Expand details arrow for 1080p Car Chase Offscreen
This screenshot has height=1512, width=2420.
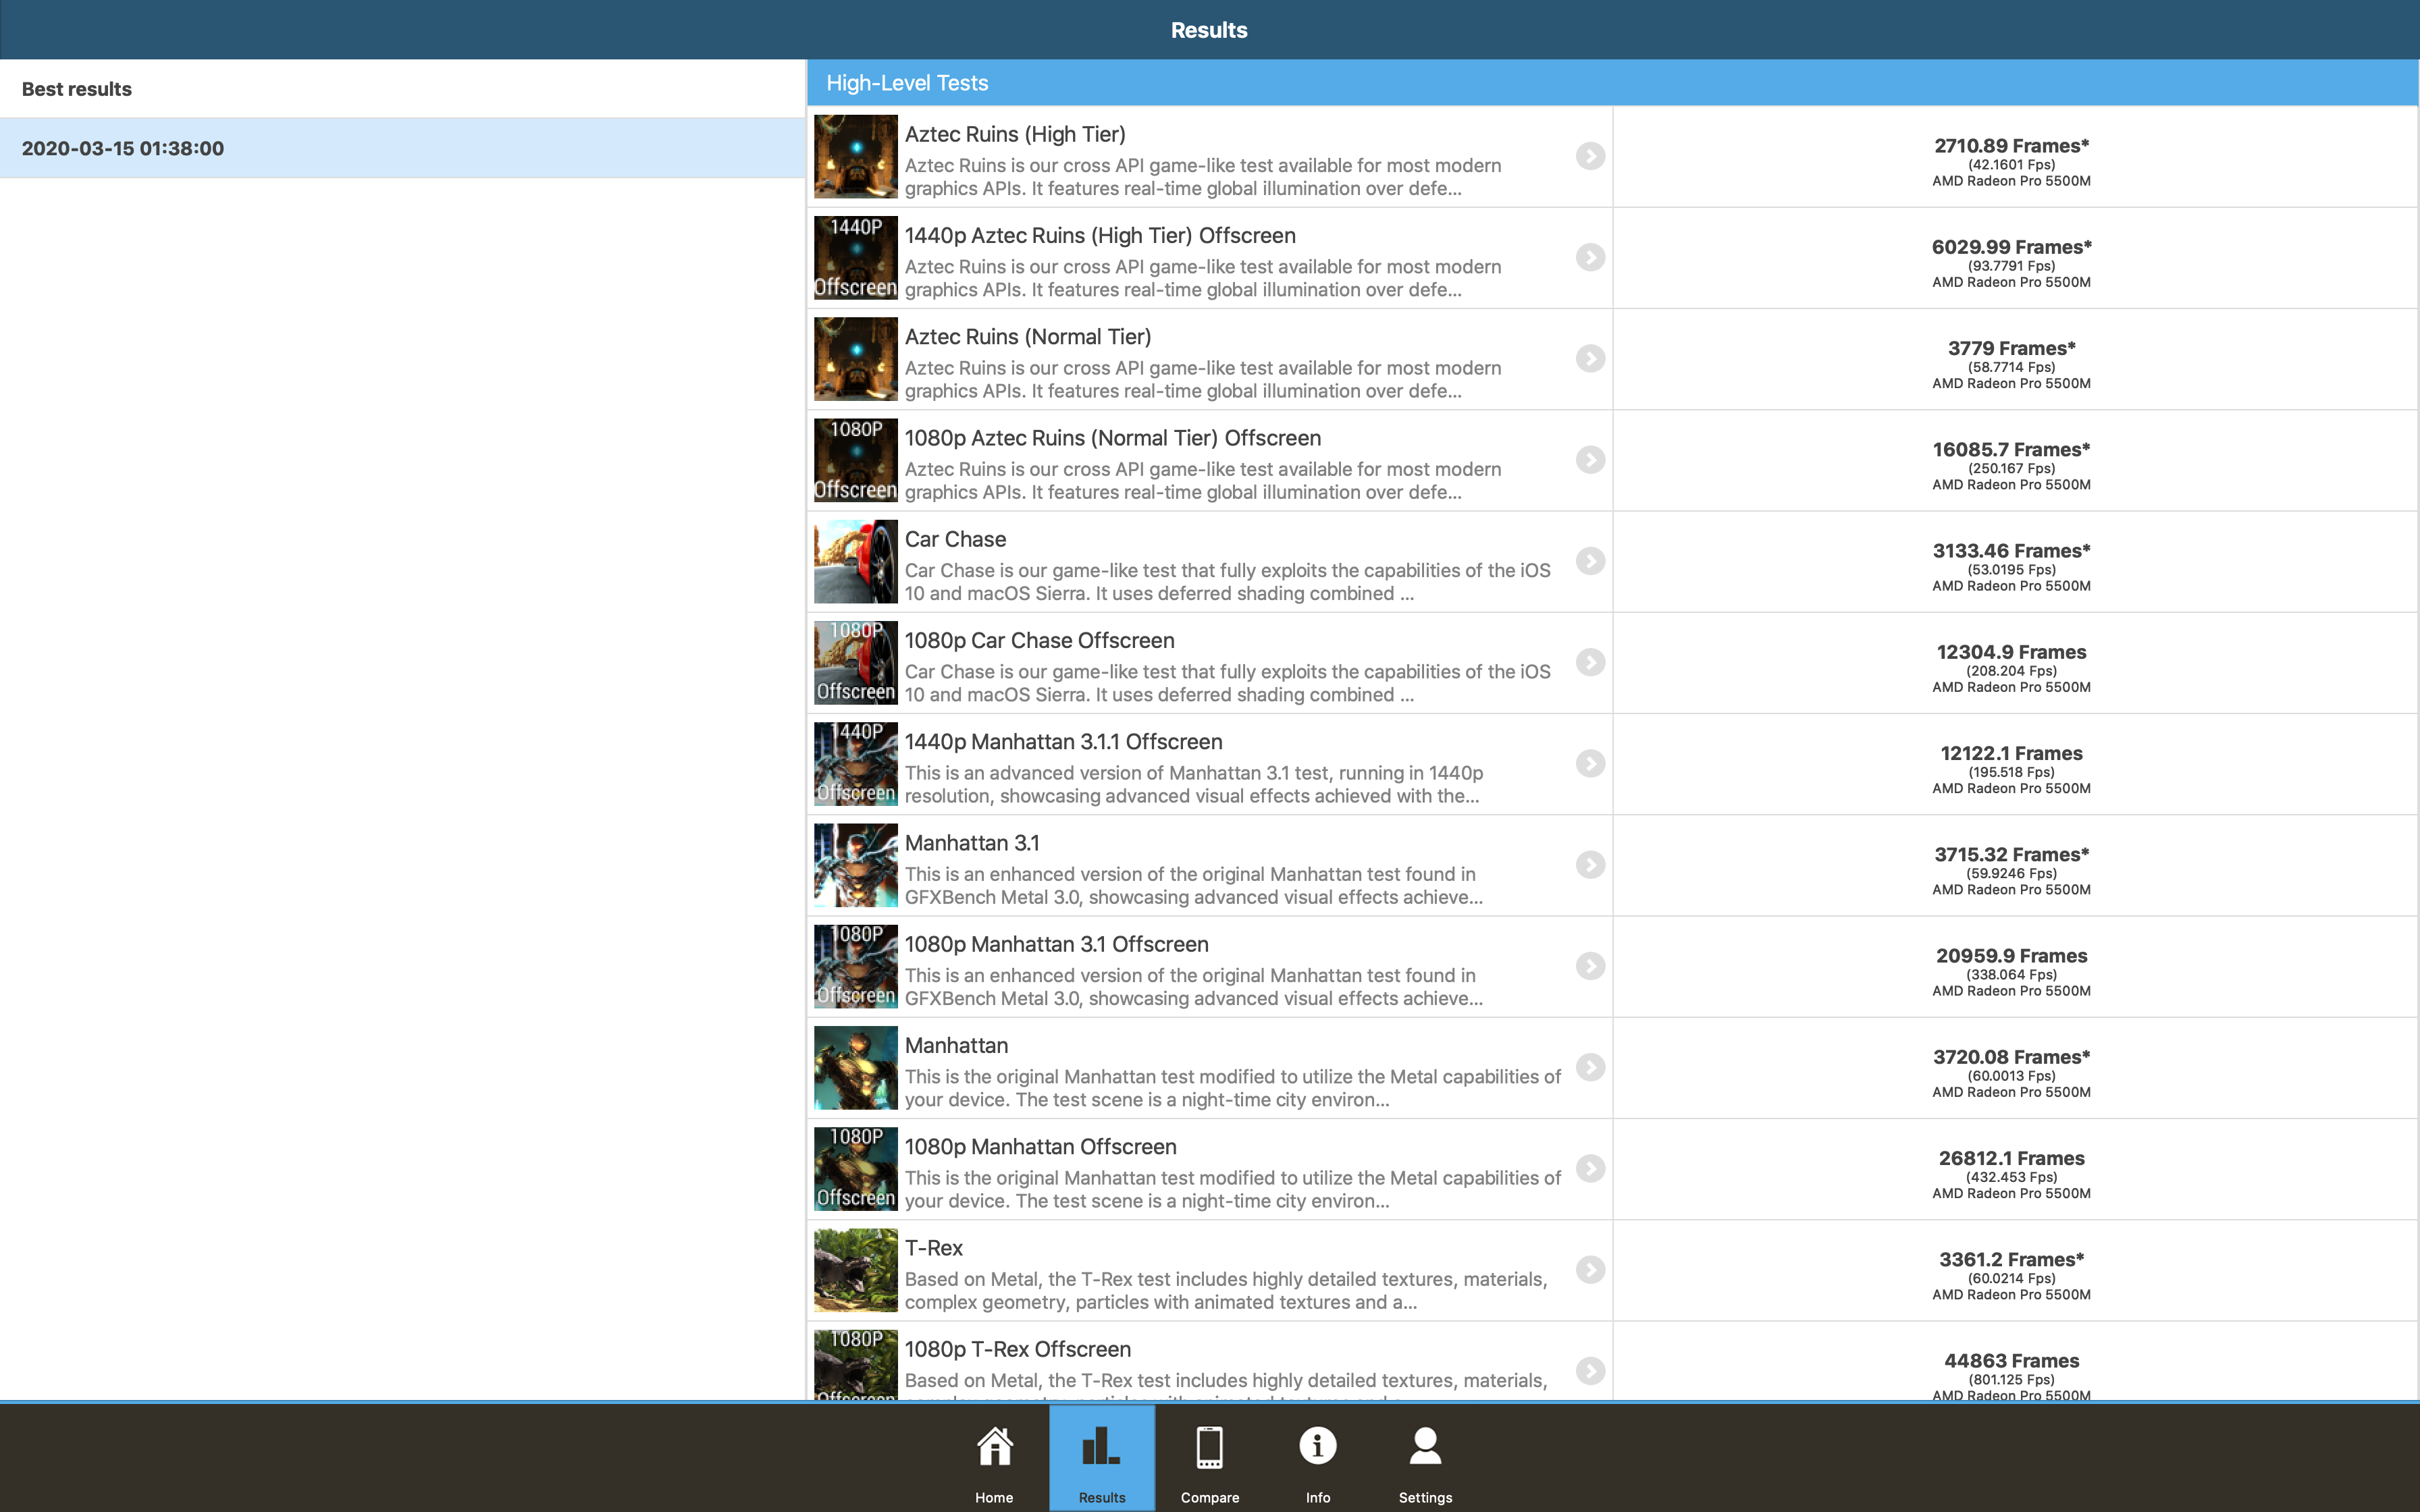tap(1590, 662)
